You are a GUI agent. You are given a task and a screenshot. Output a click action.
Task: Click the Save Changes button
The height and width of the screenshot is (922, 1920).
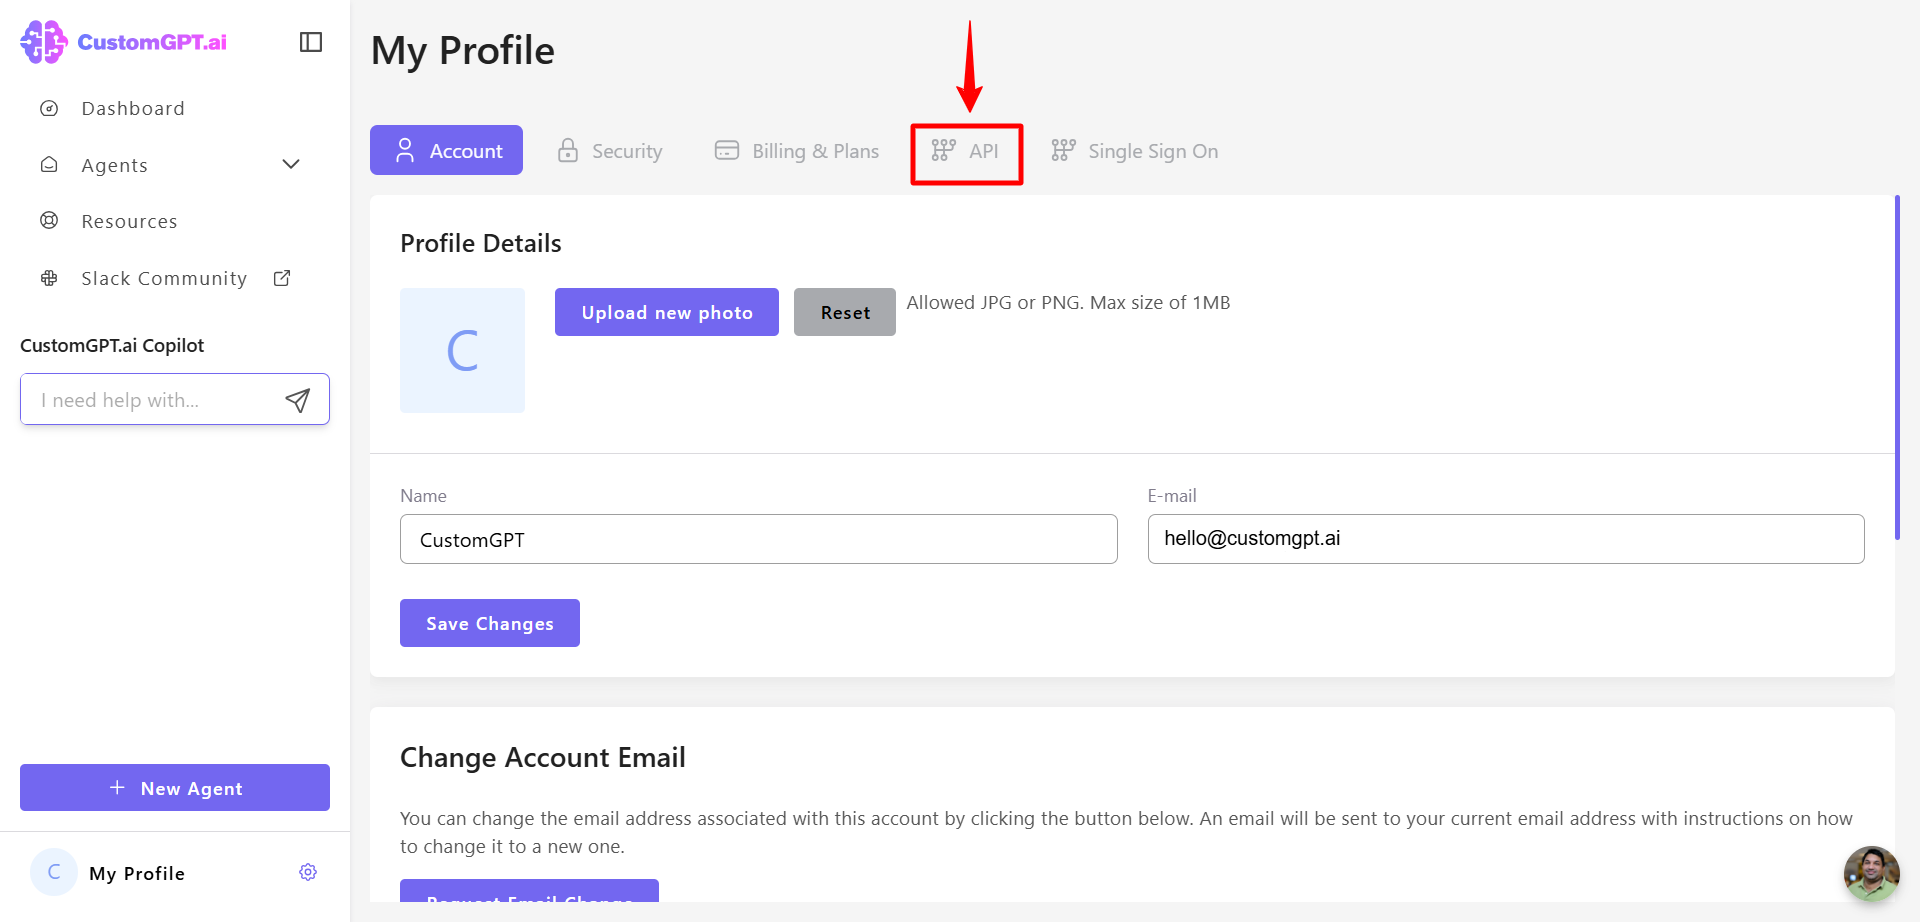pos(490,623)
